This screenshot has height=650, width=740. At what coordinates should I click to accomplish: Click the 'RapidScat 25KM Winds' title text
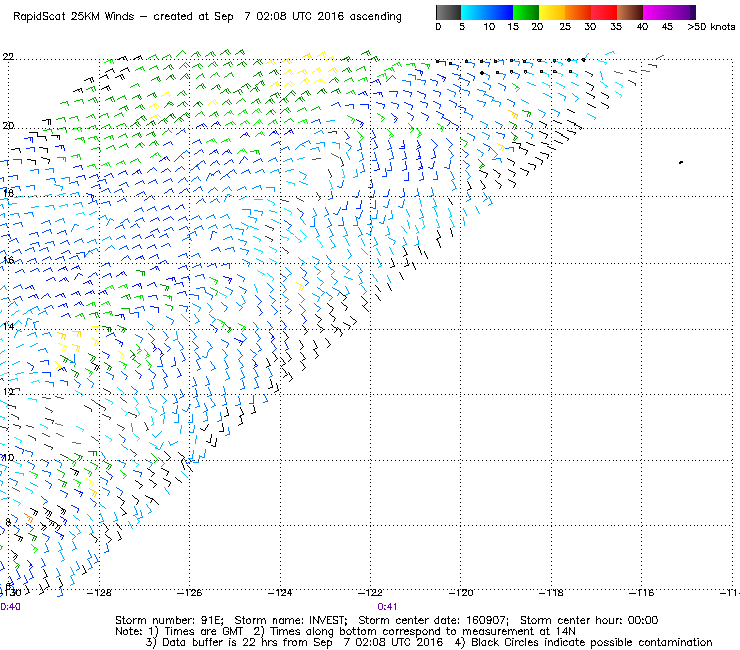[x=74, y=17]
